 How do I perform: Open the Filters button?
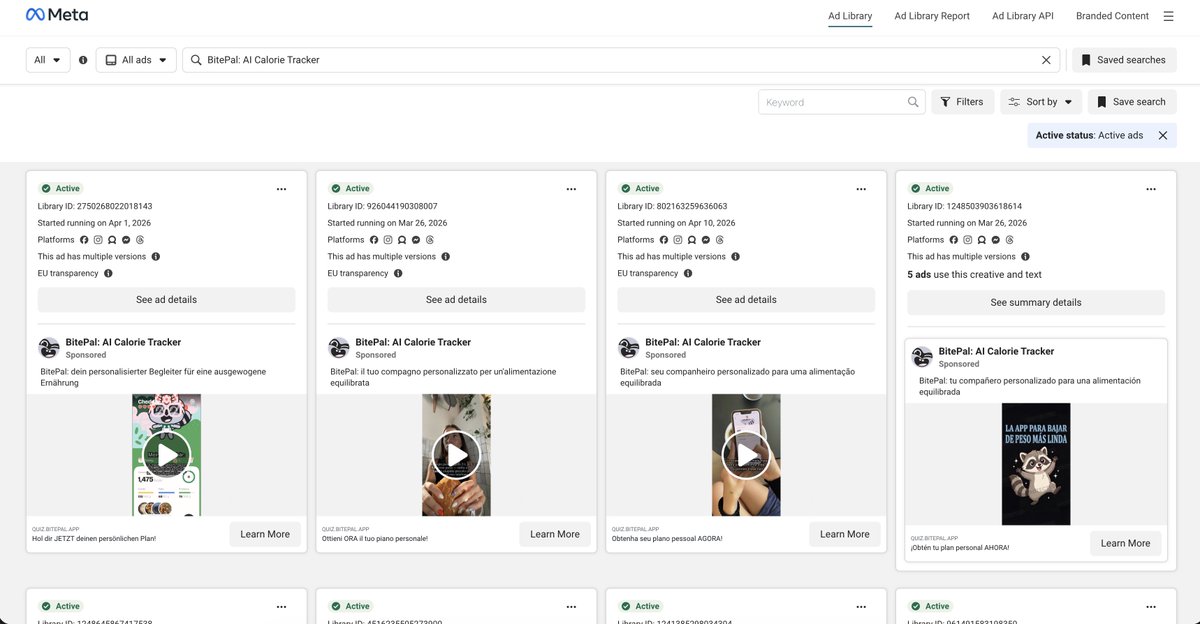click(x=961, y=102)
